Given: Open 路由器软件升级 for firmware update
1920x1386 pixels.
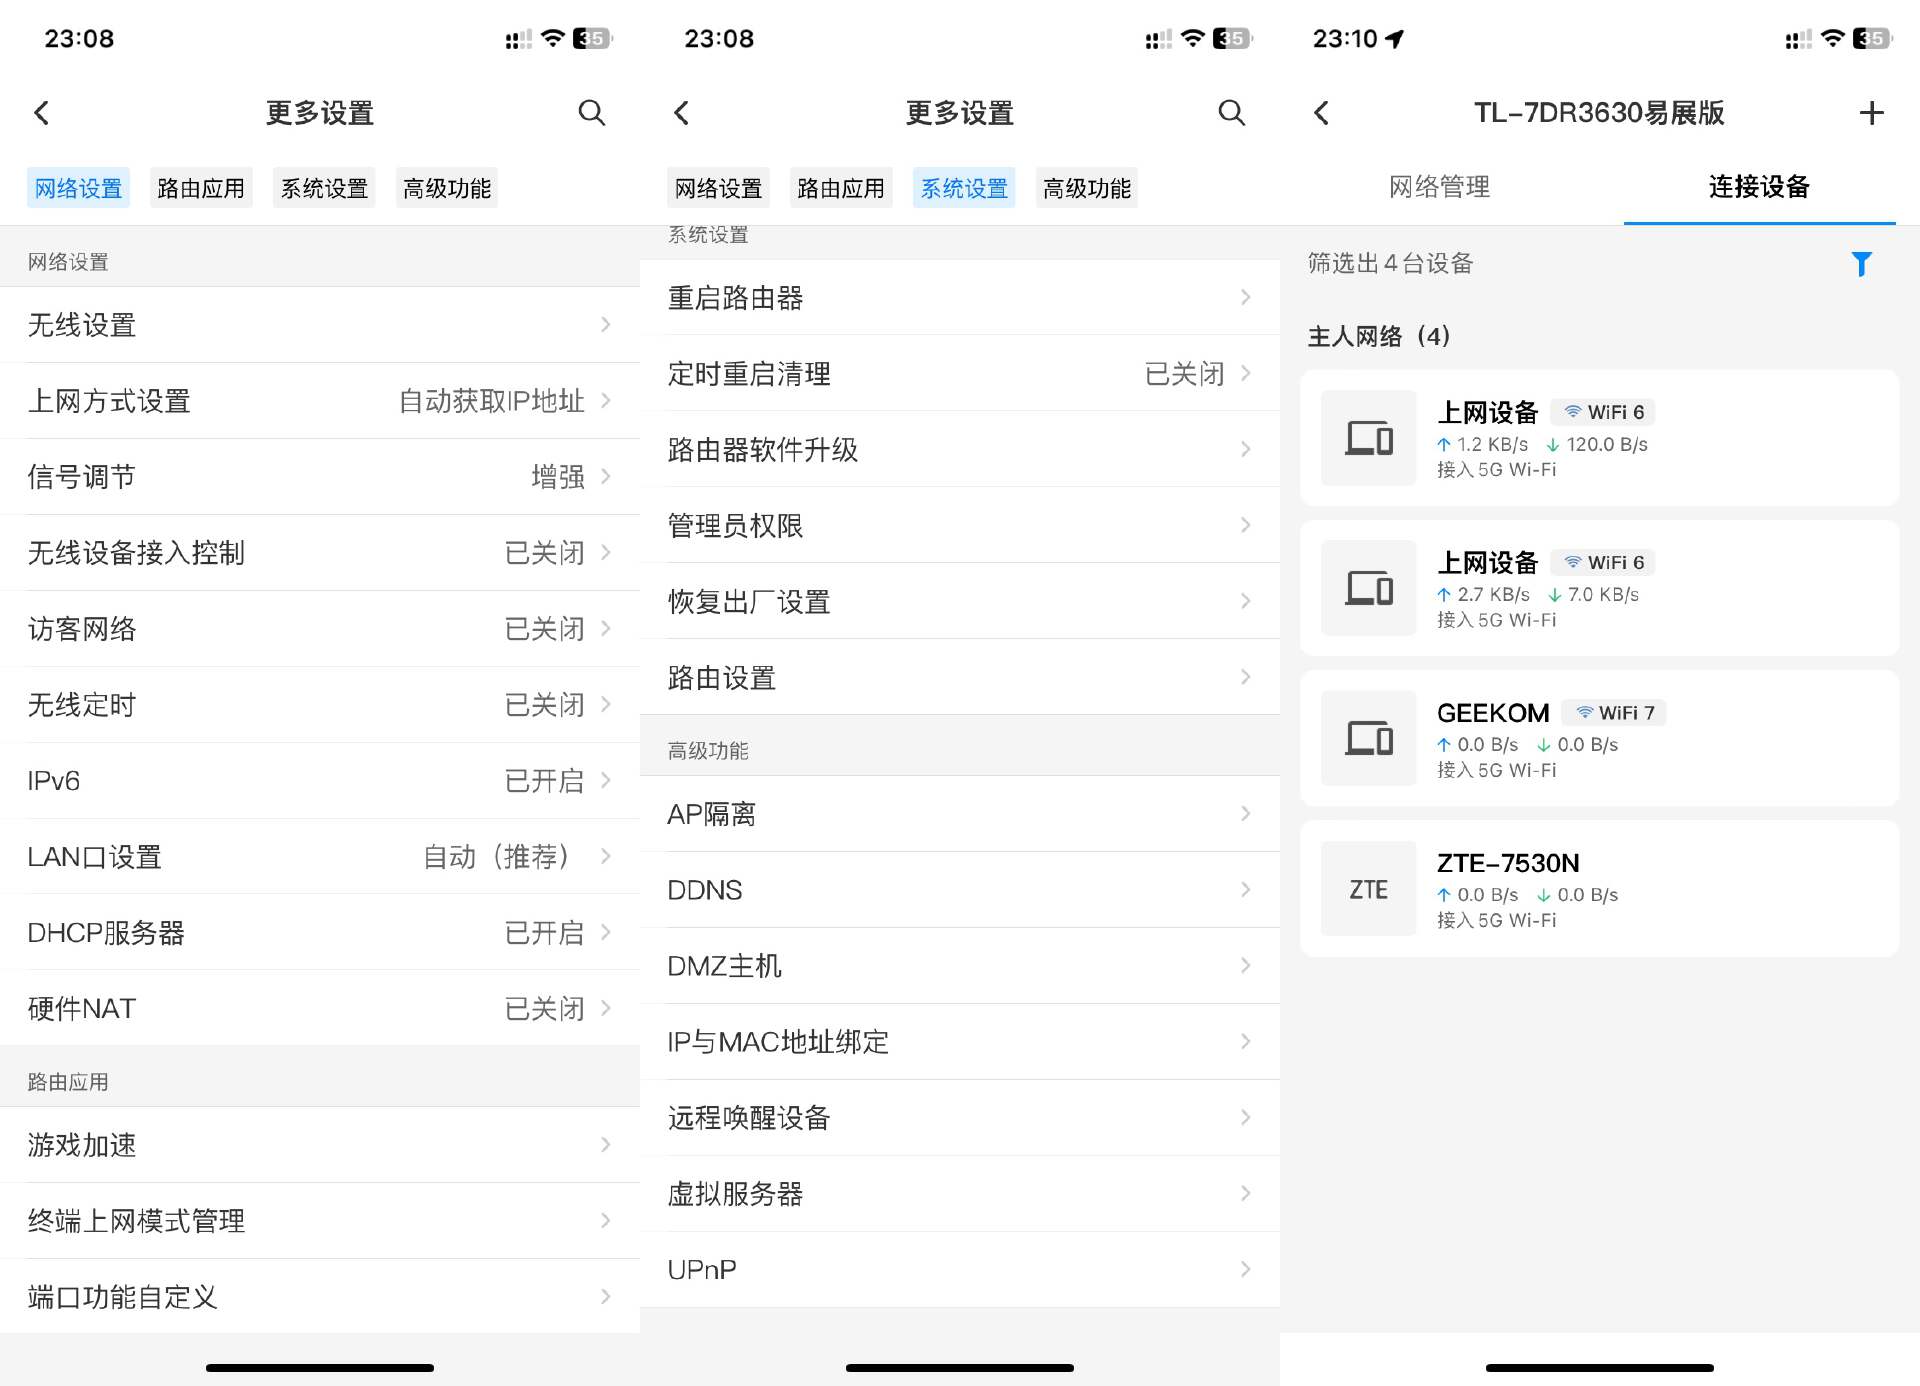Looking at the screenshot, I should point(959,450).
